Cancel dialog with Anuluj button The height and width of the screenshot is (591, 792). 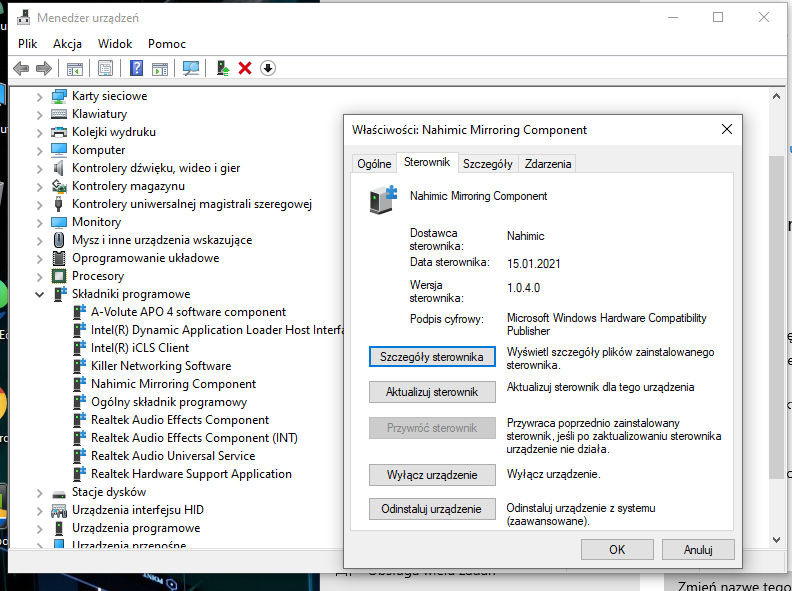coord(698,550)
